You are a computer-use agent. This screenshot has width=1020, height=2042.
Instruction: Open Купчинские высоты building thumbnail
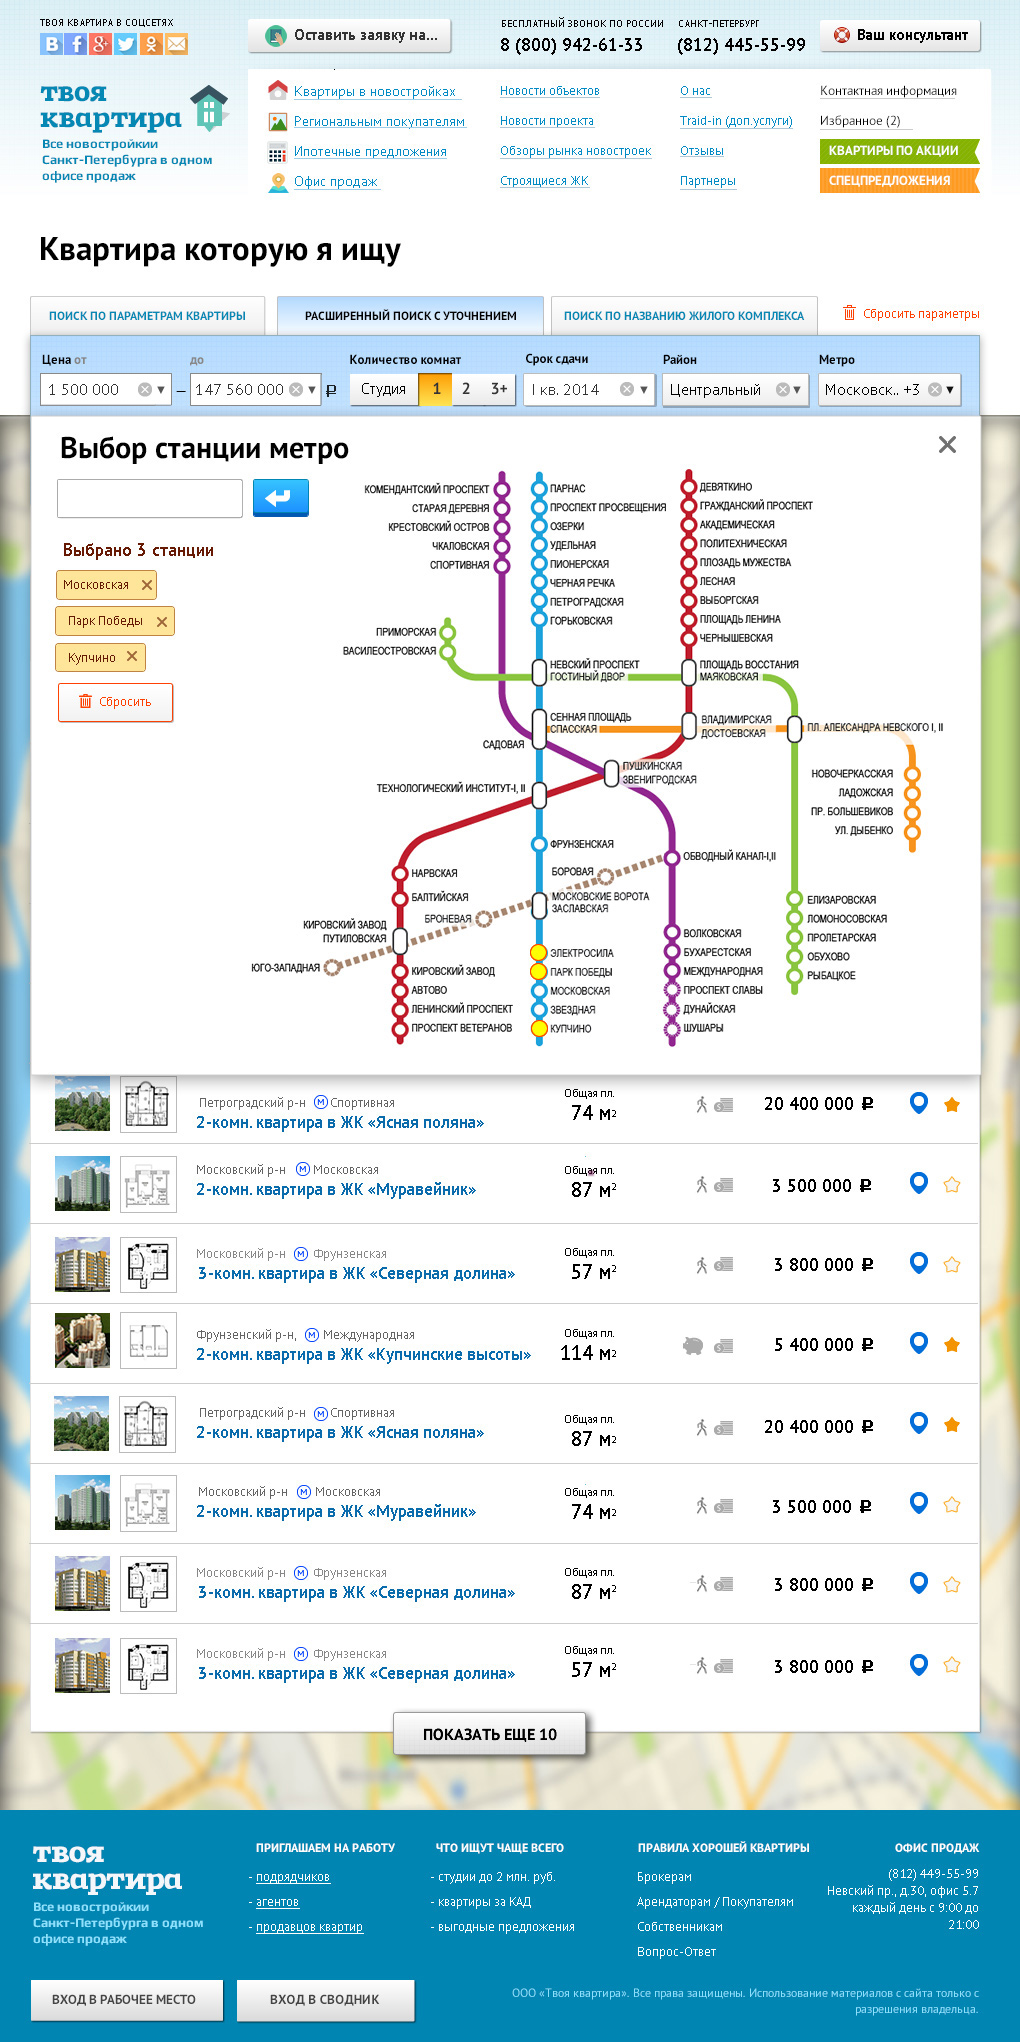pos(82,1340)
